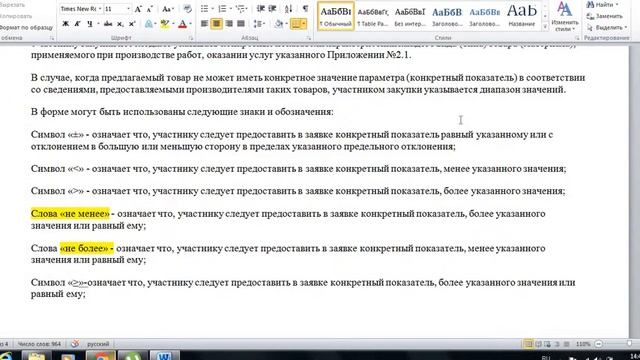Increase paragraph indent

coord(272,9)
